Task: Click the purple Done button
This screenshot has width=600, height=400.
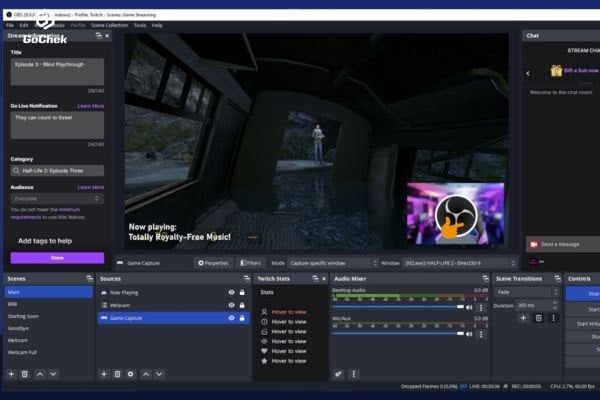Action: point(57,257)
